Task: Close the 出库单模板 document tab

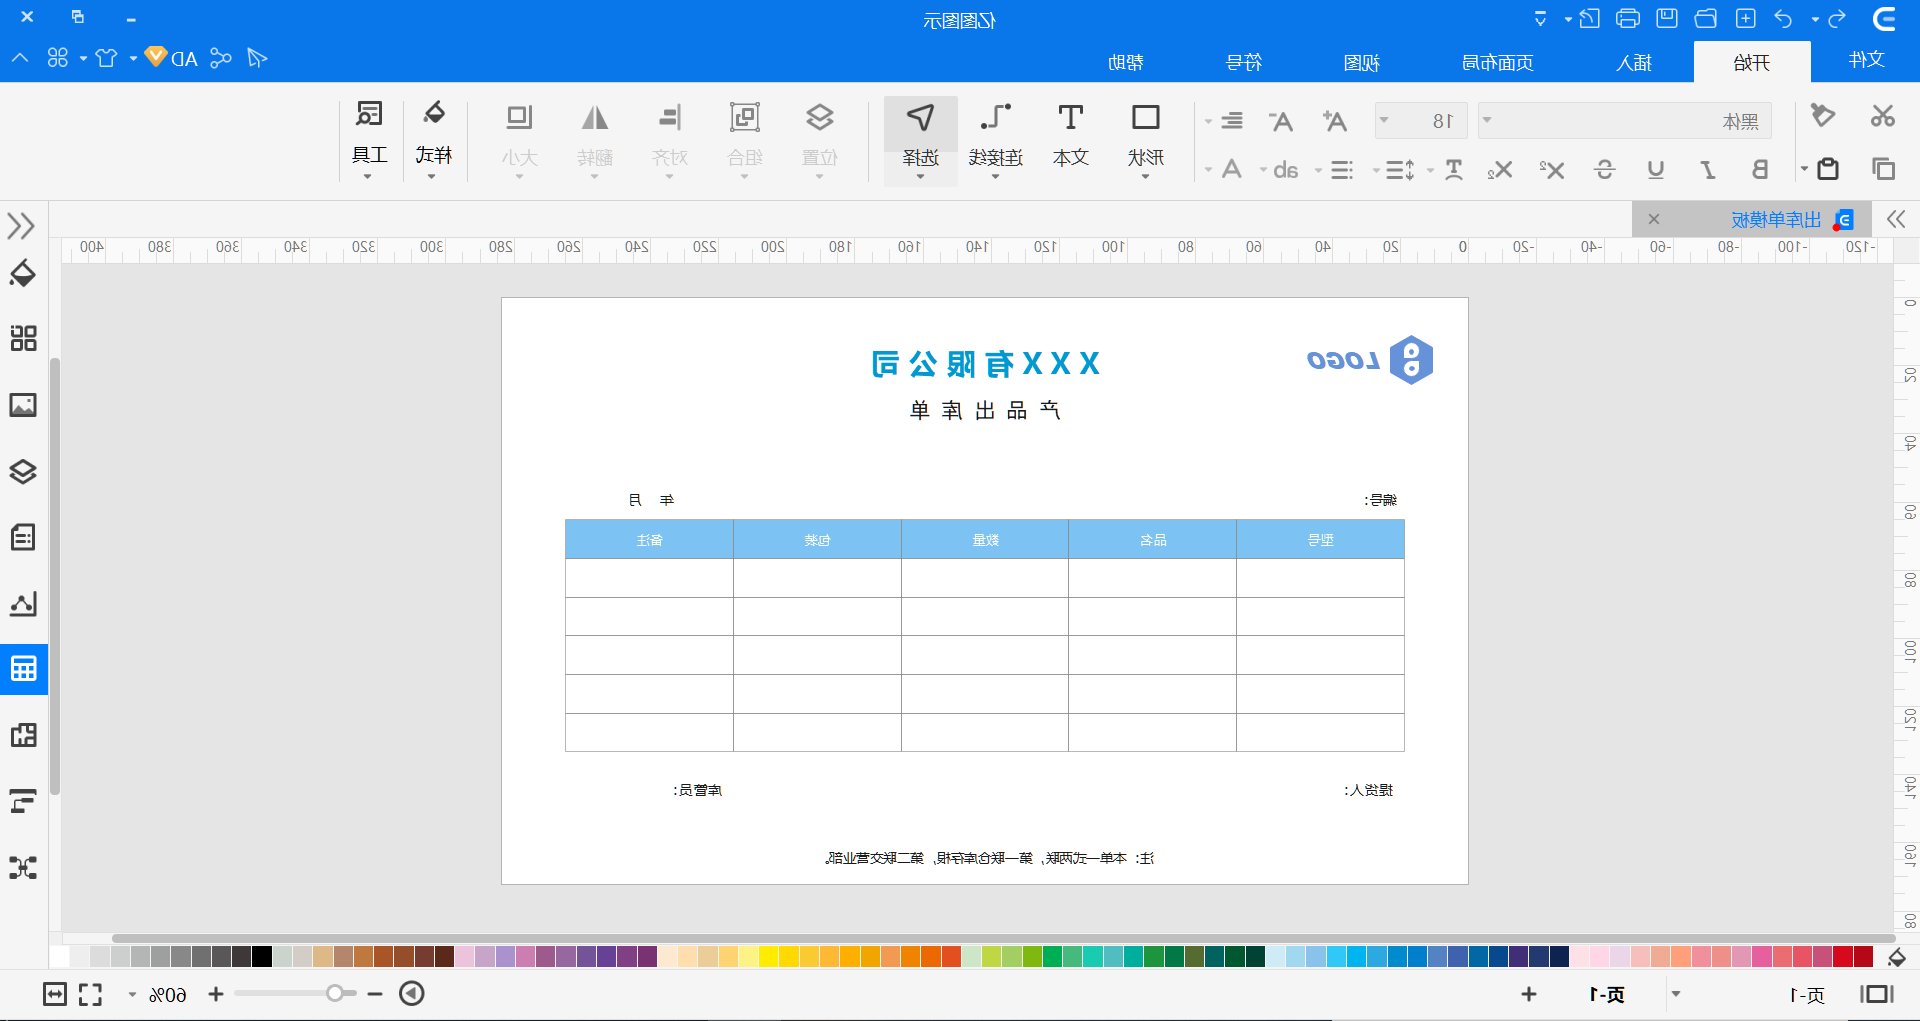Action: (x=1654, y=219)
